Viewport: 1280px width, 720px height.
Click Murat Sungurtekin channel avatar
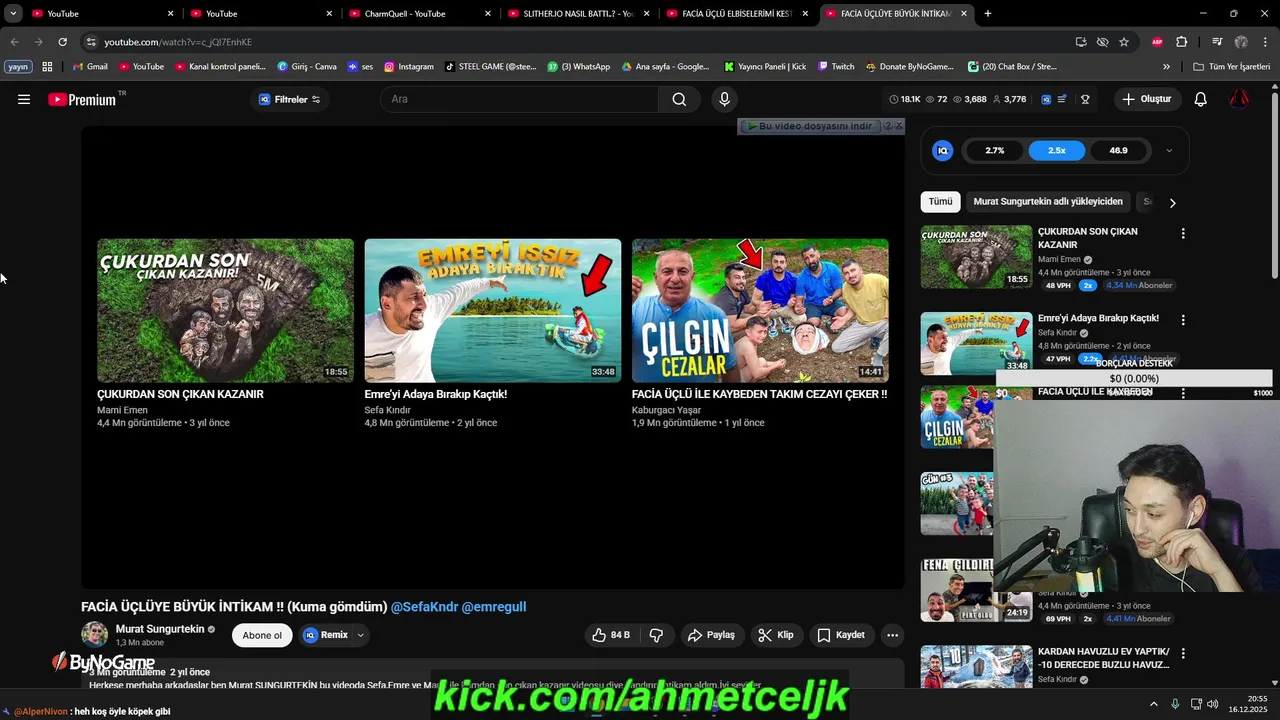[x=95, y=634]
